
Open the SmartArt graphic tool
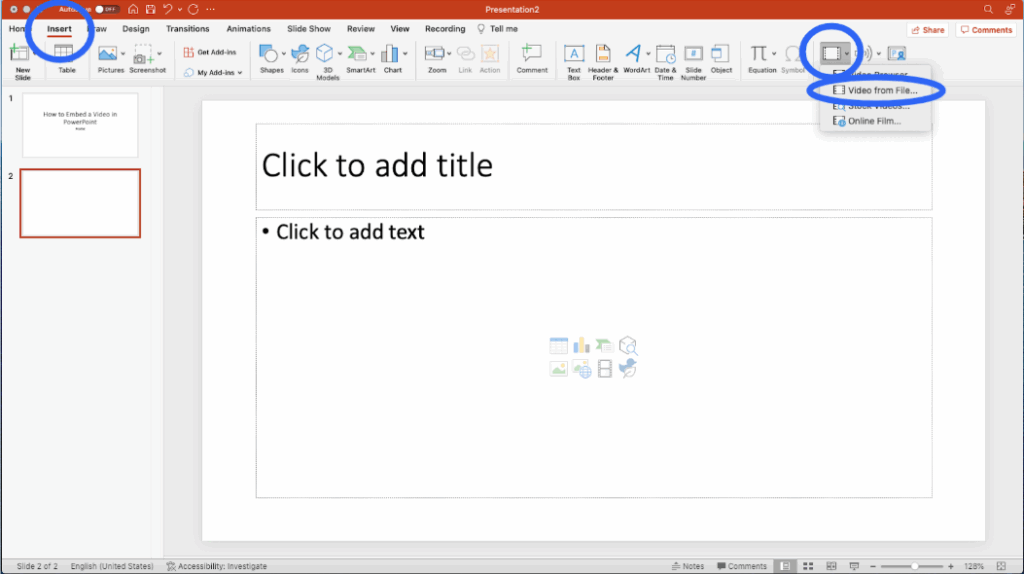pos(360,57)
